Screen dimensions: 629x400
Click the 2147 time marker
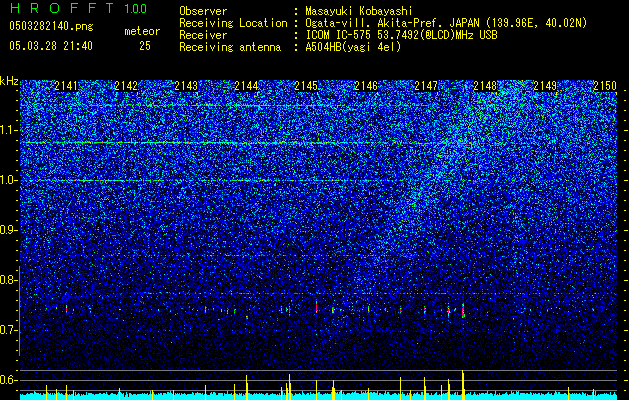pyautogui.click(x=426, y=86)
